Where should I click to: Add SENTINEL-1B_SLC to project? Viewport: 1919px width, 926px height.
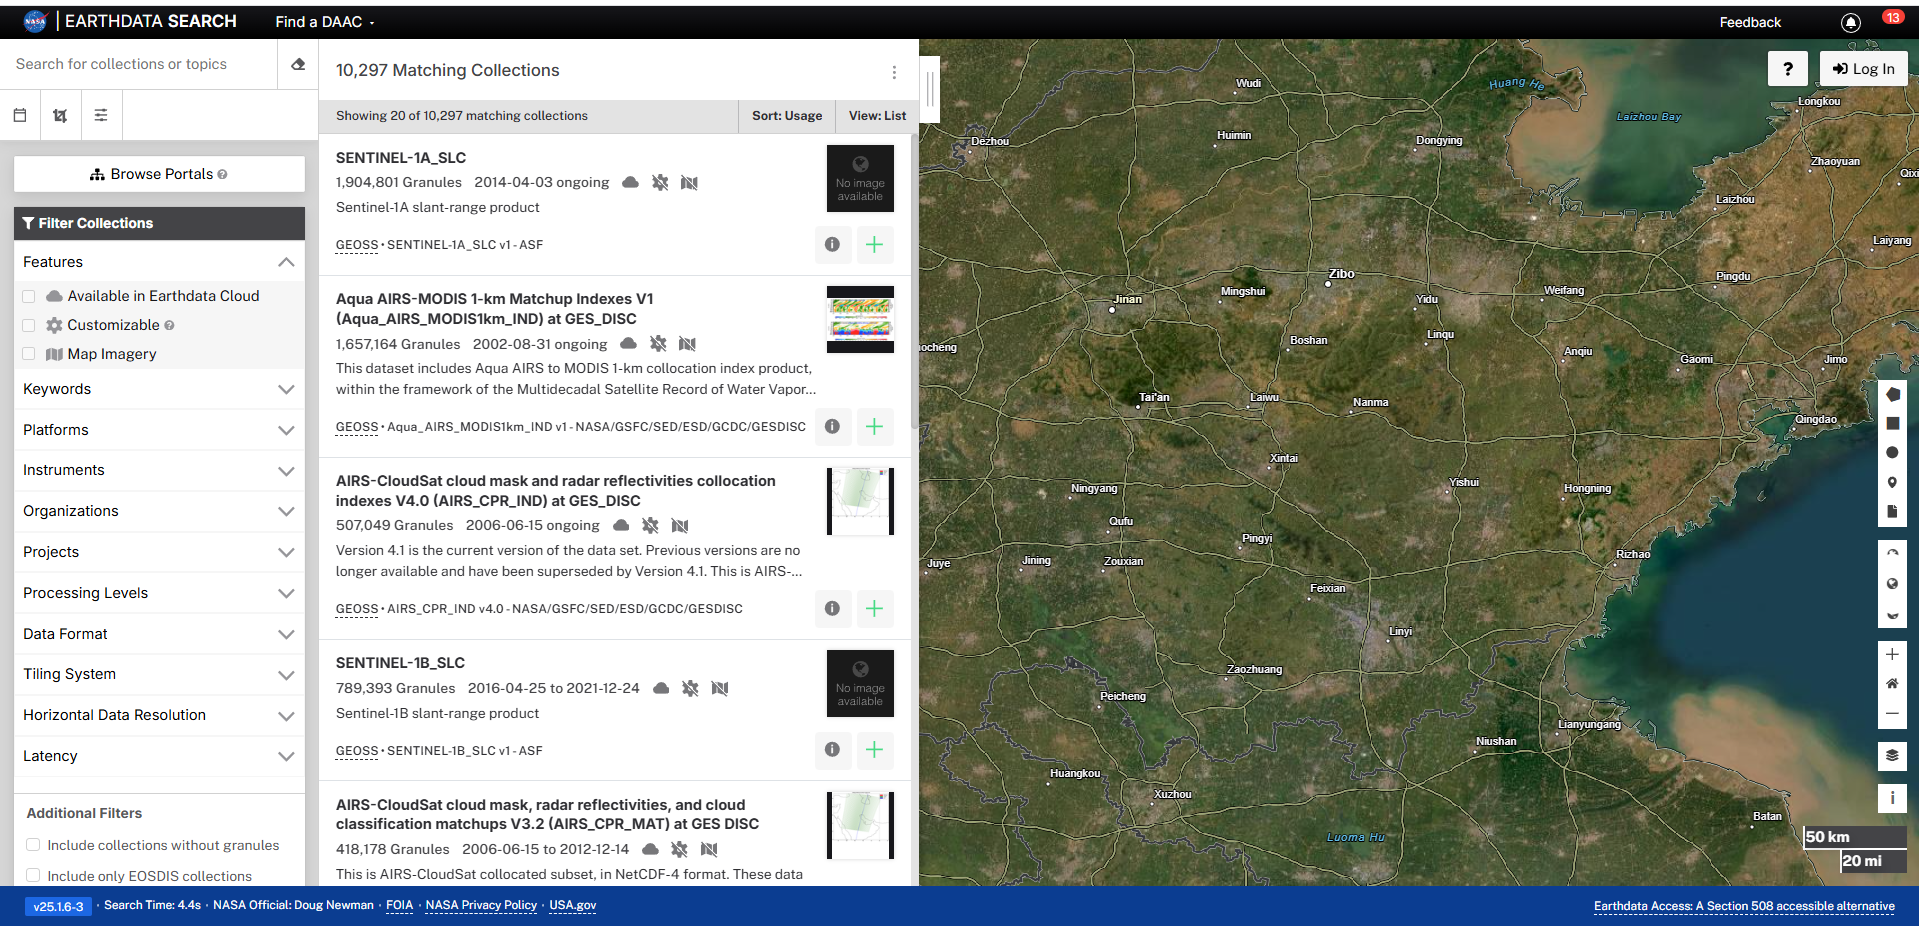[874, 750]
